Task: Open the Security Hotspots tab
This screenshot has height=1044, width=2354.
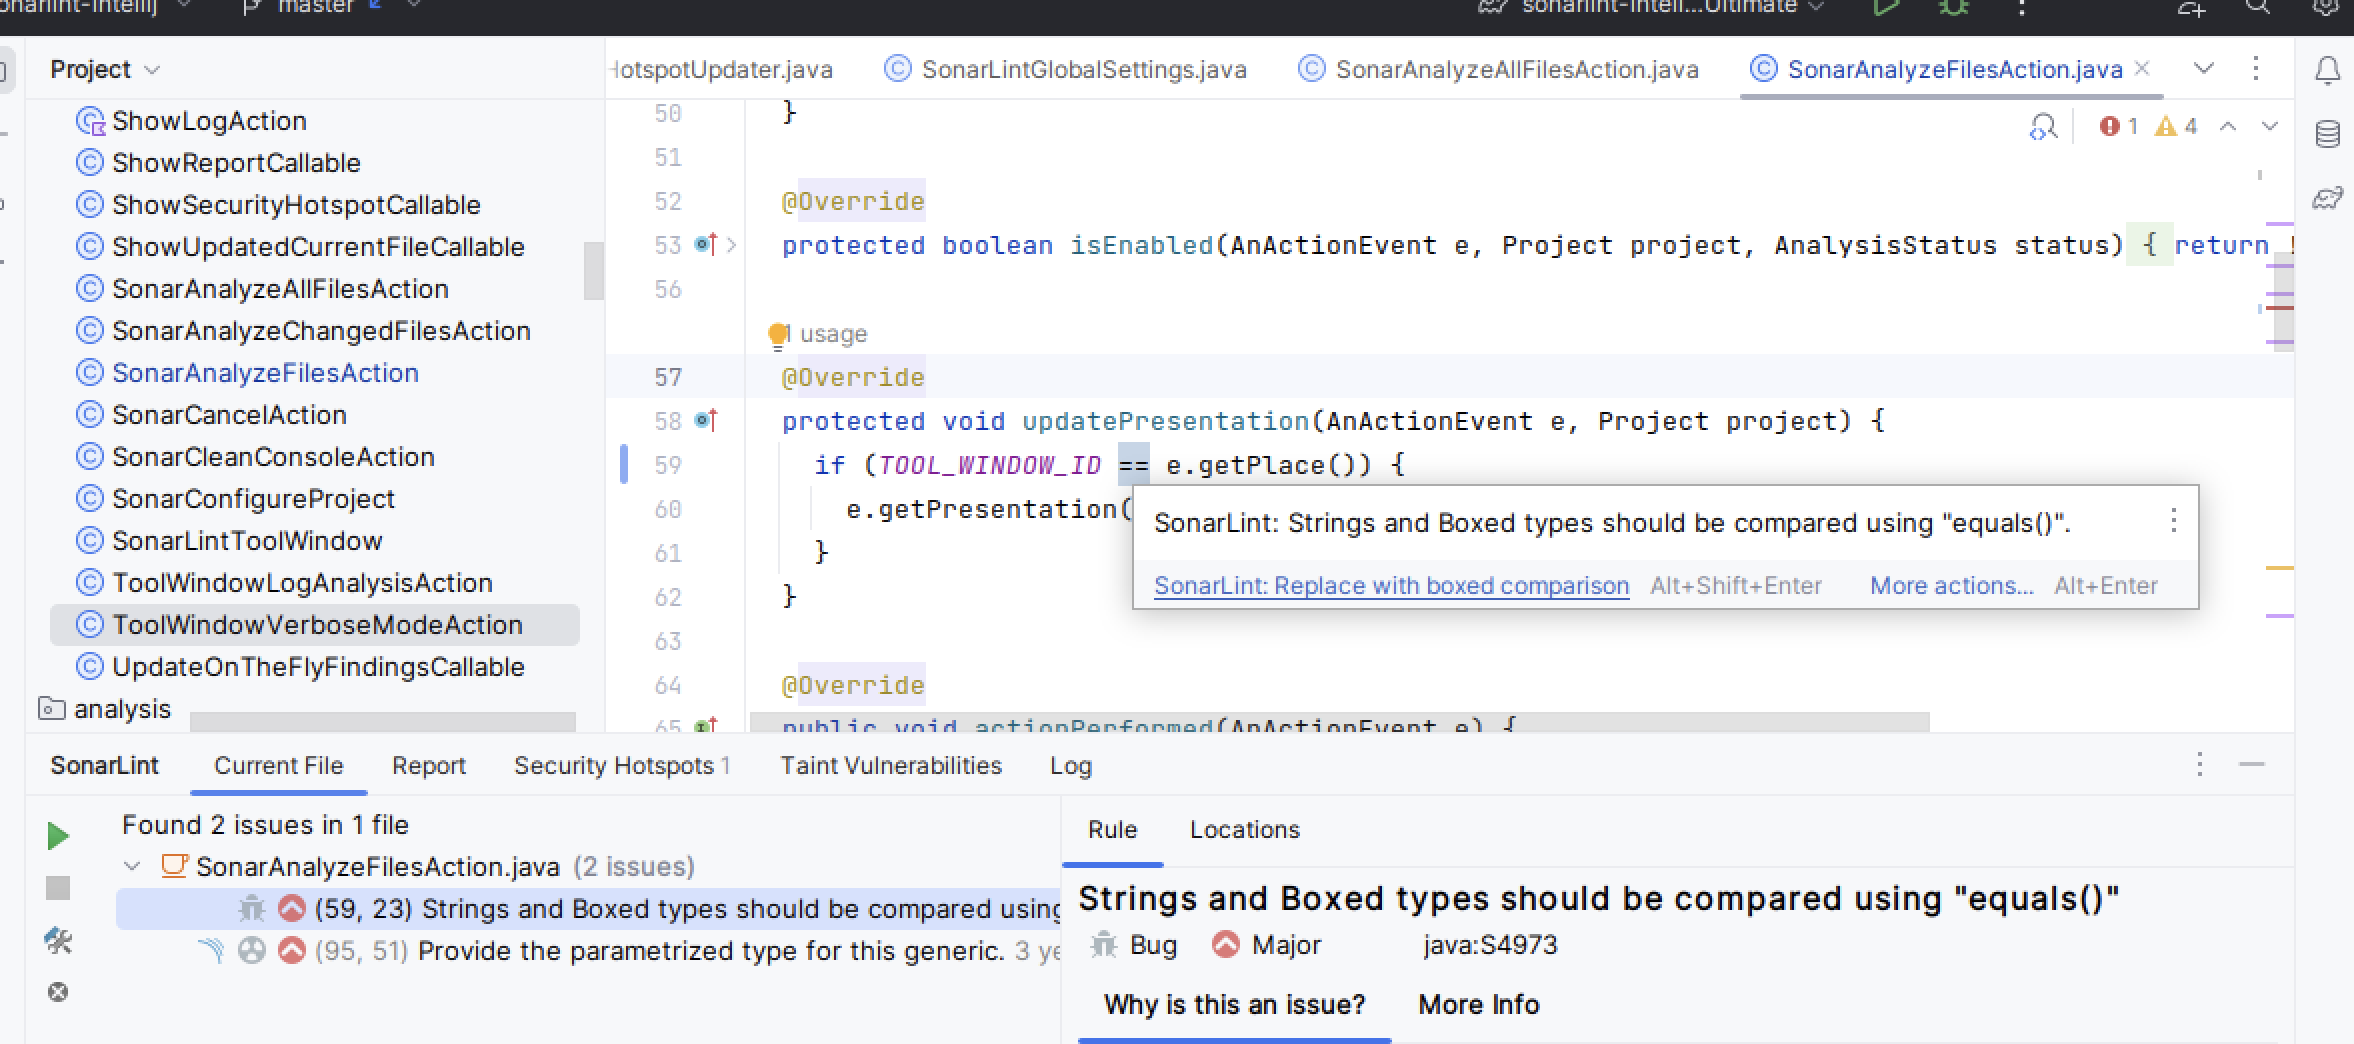Action: [622, 766]
